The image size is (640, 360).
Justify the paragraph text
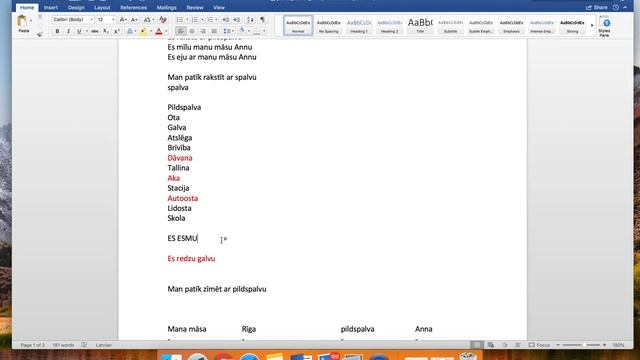[x=214, y=31]
